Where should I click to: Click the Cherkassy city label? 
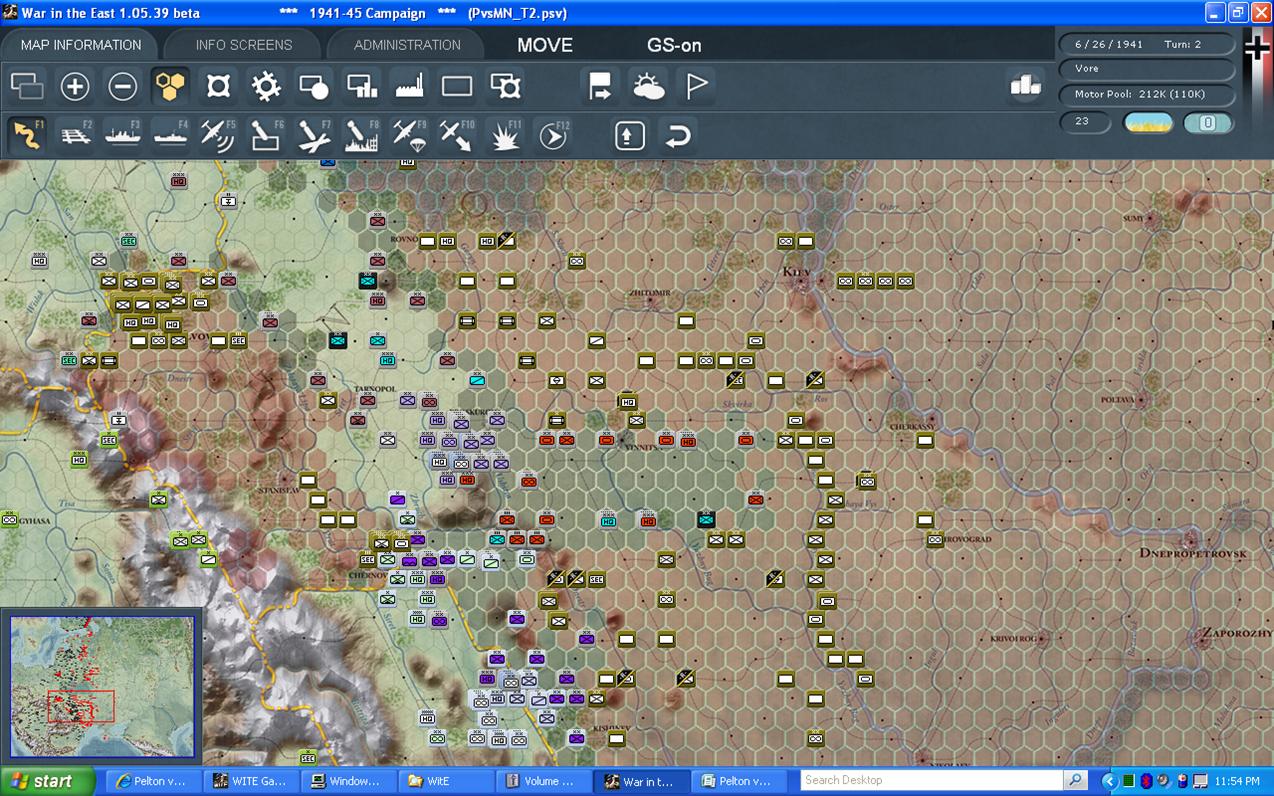click(x=911, y=427)
